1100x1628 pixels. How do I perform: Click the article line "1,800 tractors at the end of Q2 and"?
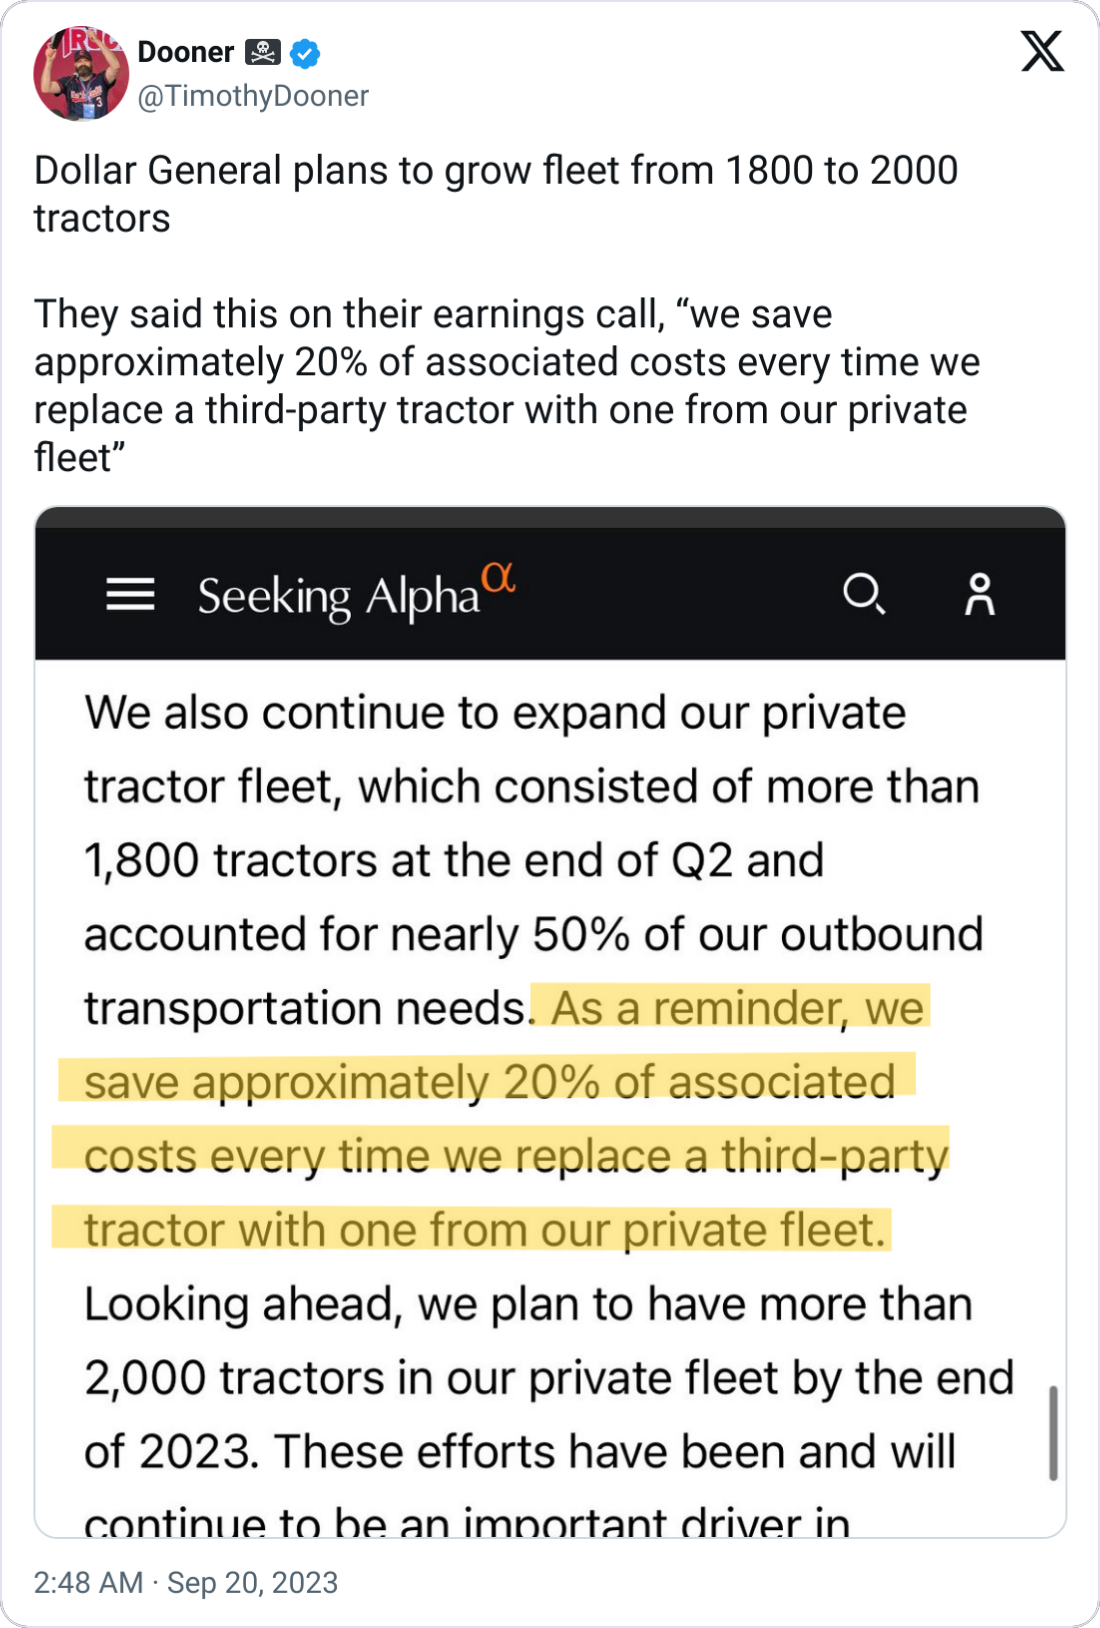pyautogui.click(x=454, y=860)
